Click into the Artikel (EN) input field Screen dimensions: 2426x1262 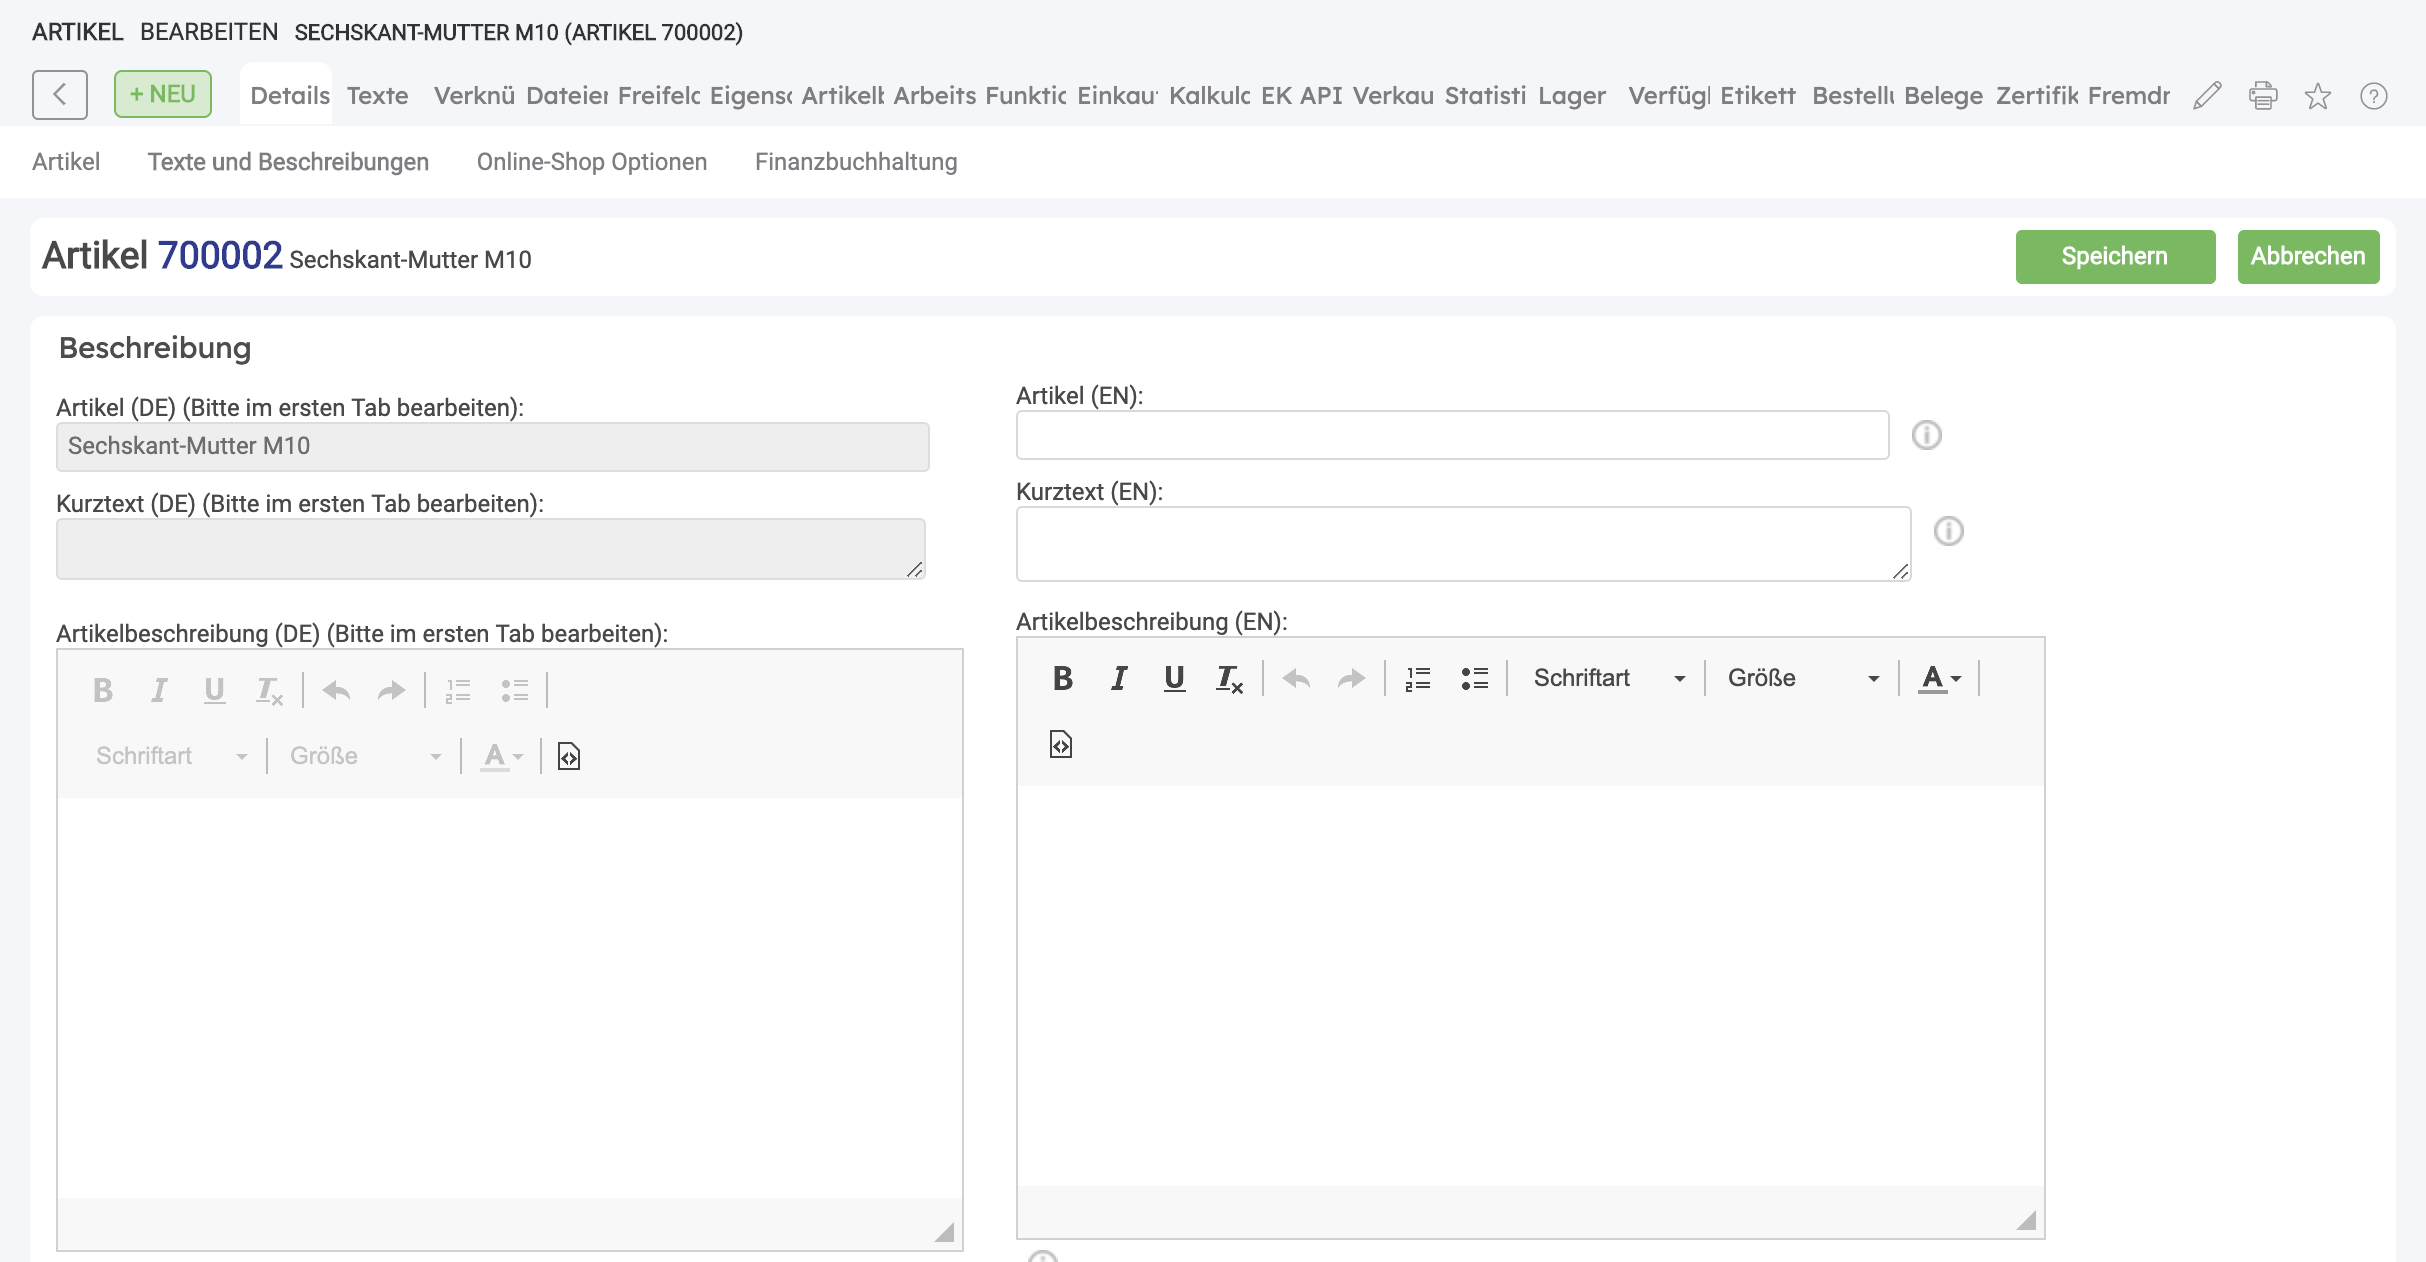tap(1452, 436)
